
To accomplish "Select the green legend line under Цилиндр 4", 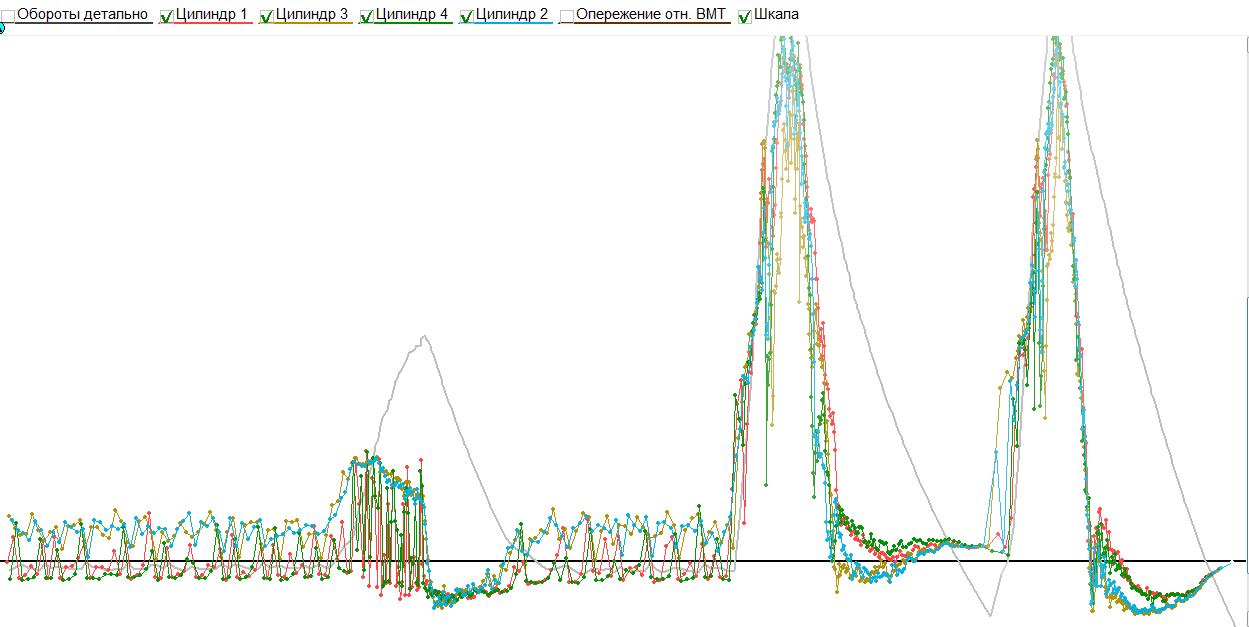I will (x=406, y=24).
